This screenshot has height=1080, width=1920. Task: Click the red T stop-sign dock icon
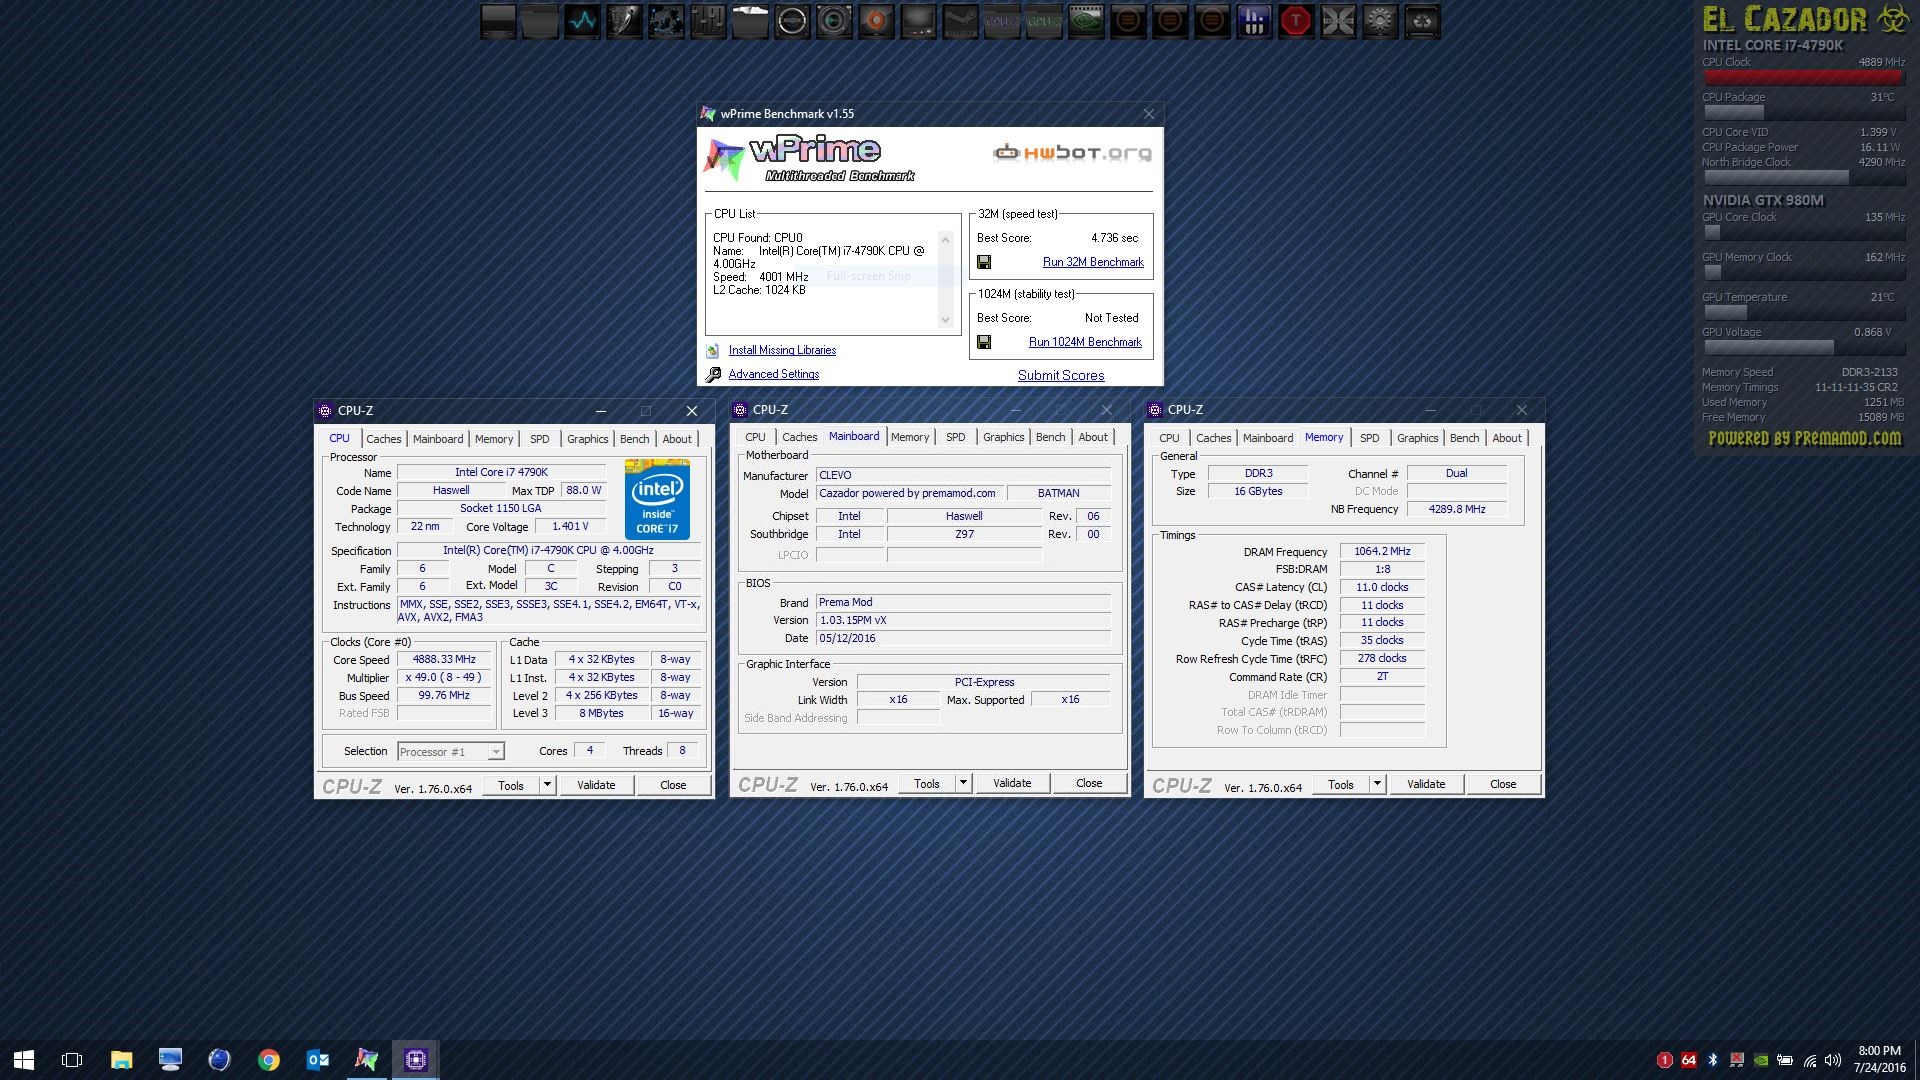tap(1296, 20)
